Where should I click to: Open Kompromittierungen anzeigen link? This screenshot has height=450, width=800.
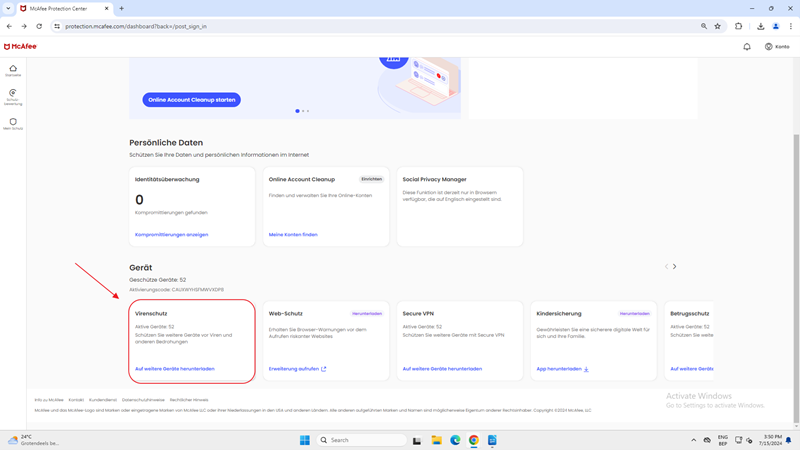171,235
